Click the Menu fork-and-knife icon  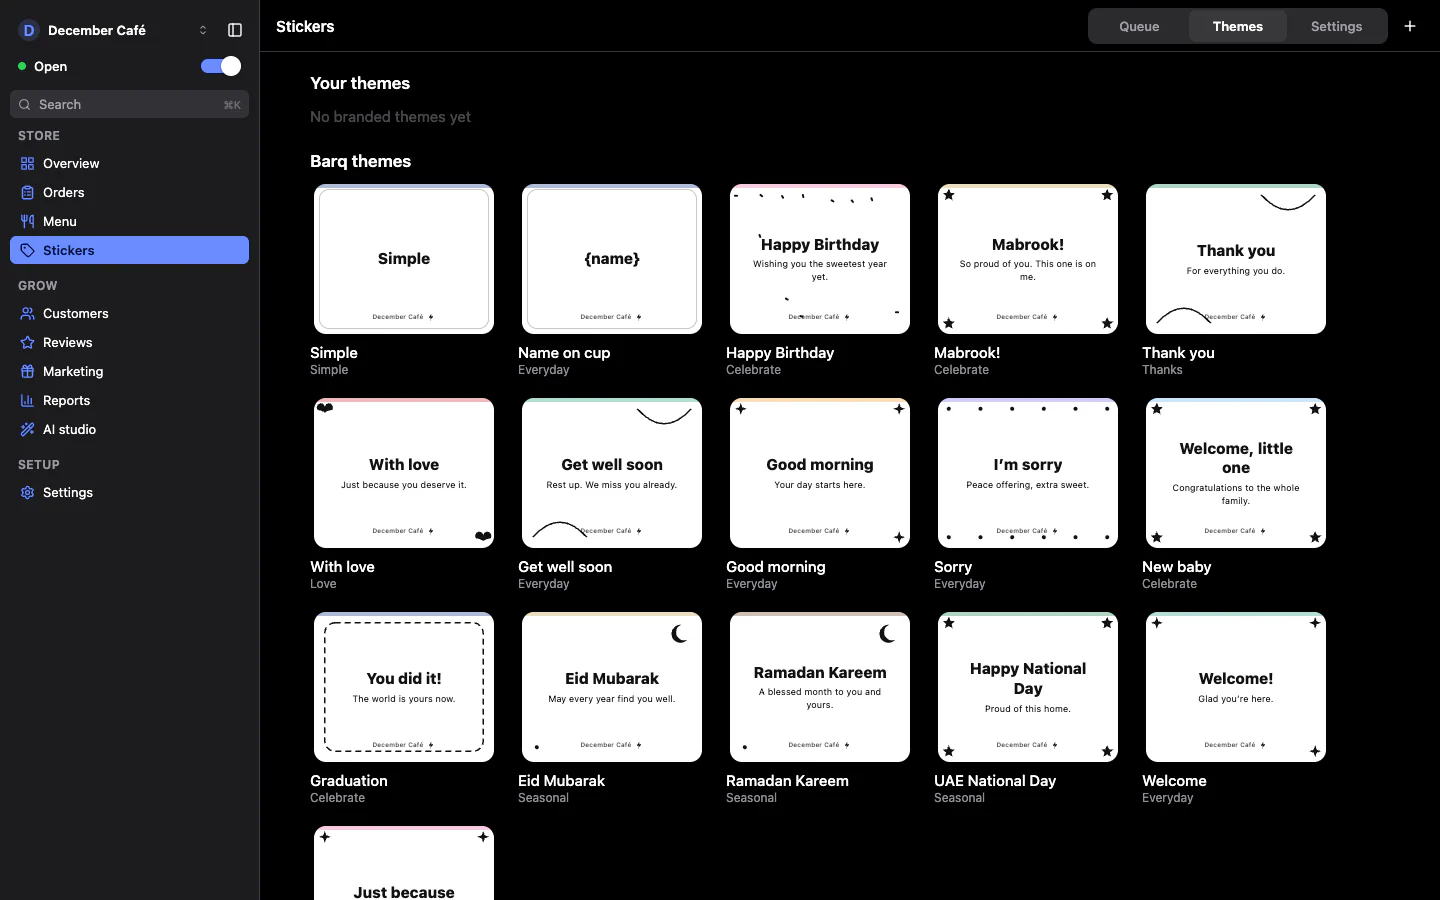[x=27, y=221]
